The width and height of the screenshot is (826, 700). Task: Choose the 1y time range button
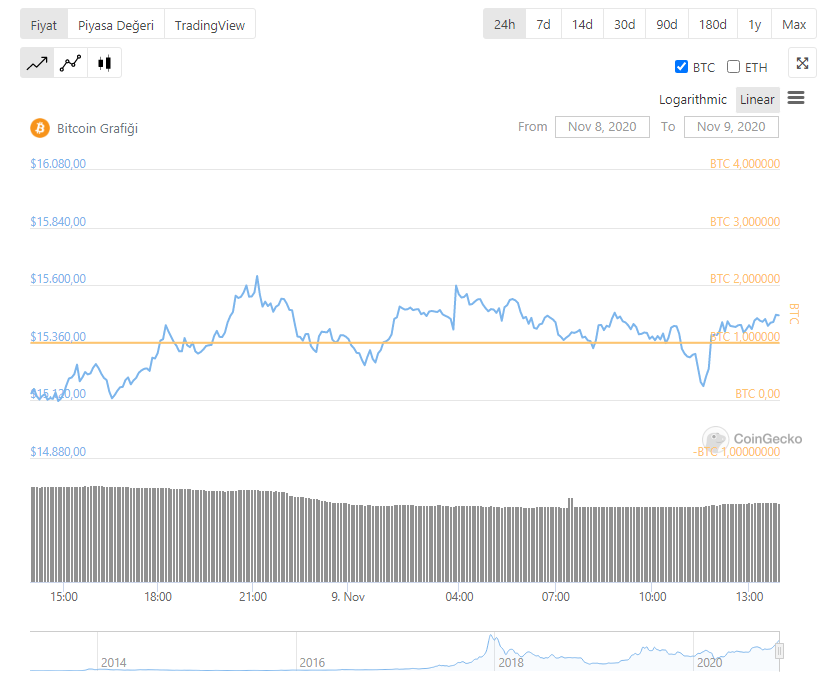click(754, 24)
